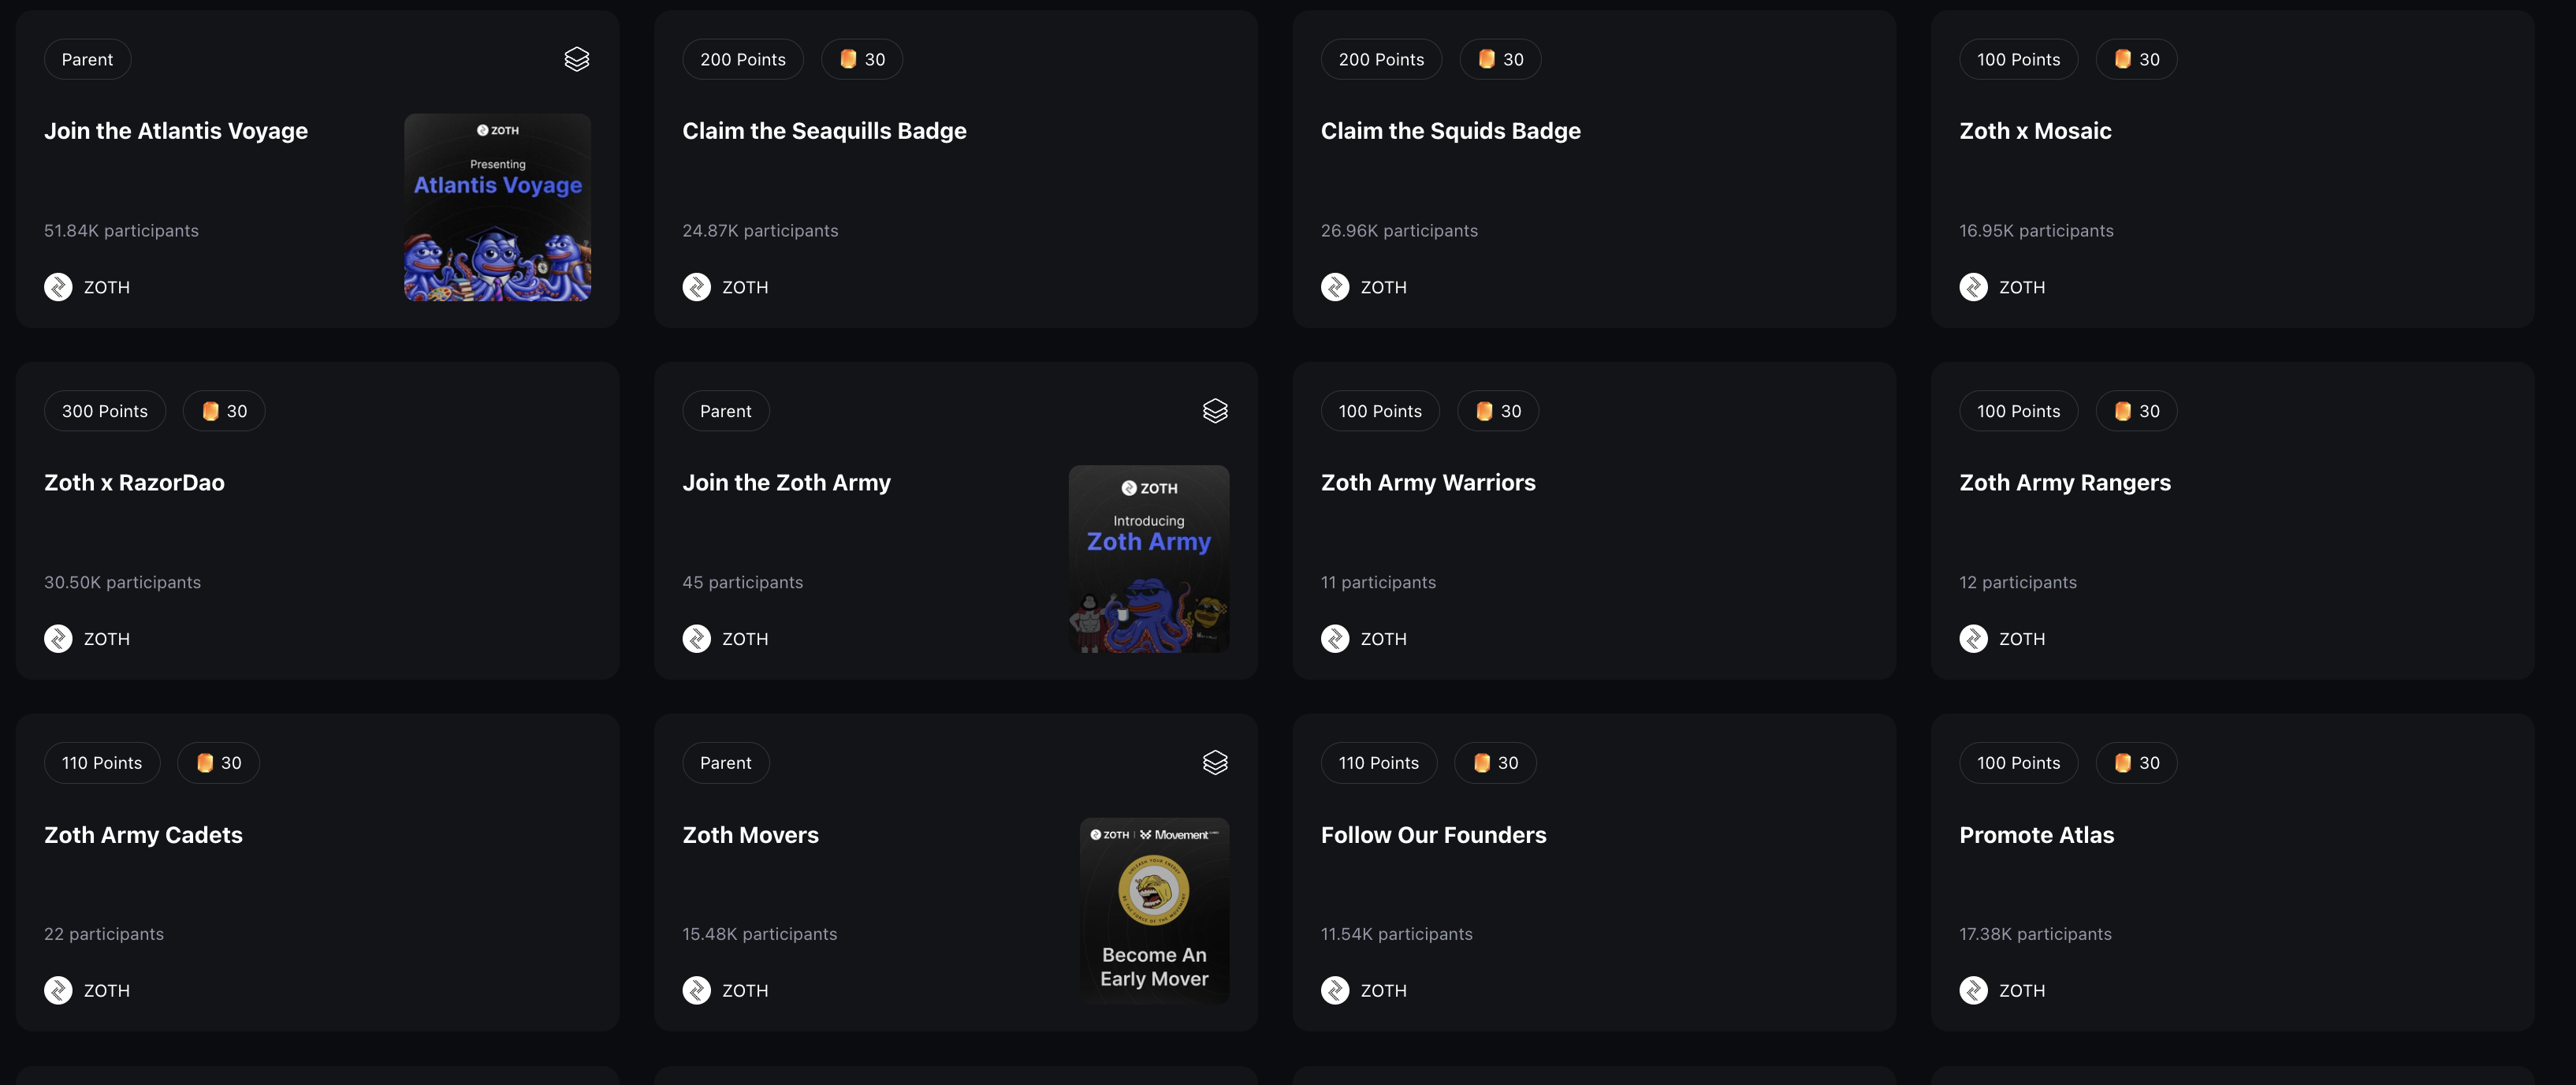Viewport: 2576px width, 1085px height.
Task: Click the 110 Points badge on Follow Our Founders
Action: [x=1378, y=763]
